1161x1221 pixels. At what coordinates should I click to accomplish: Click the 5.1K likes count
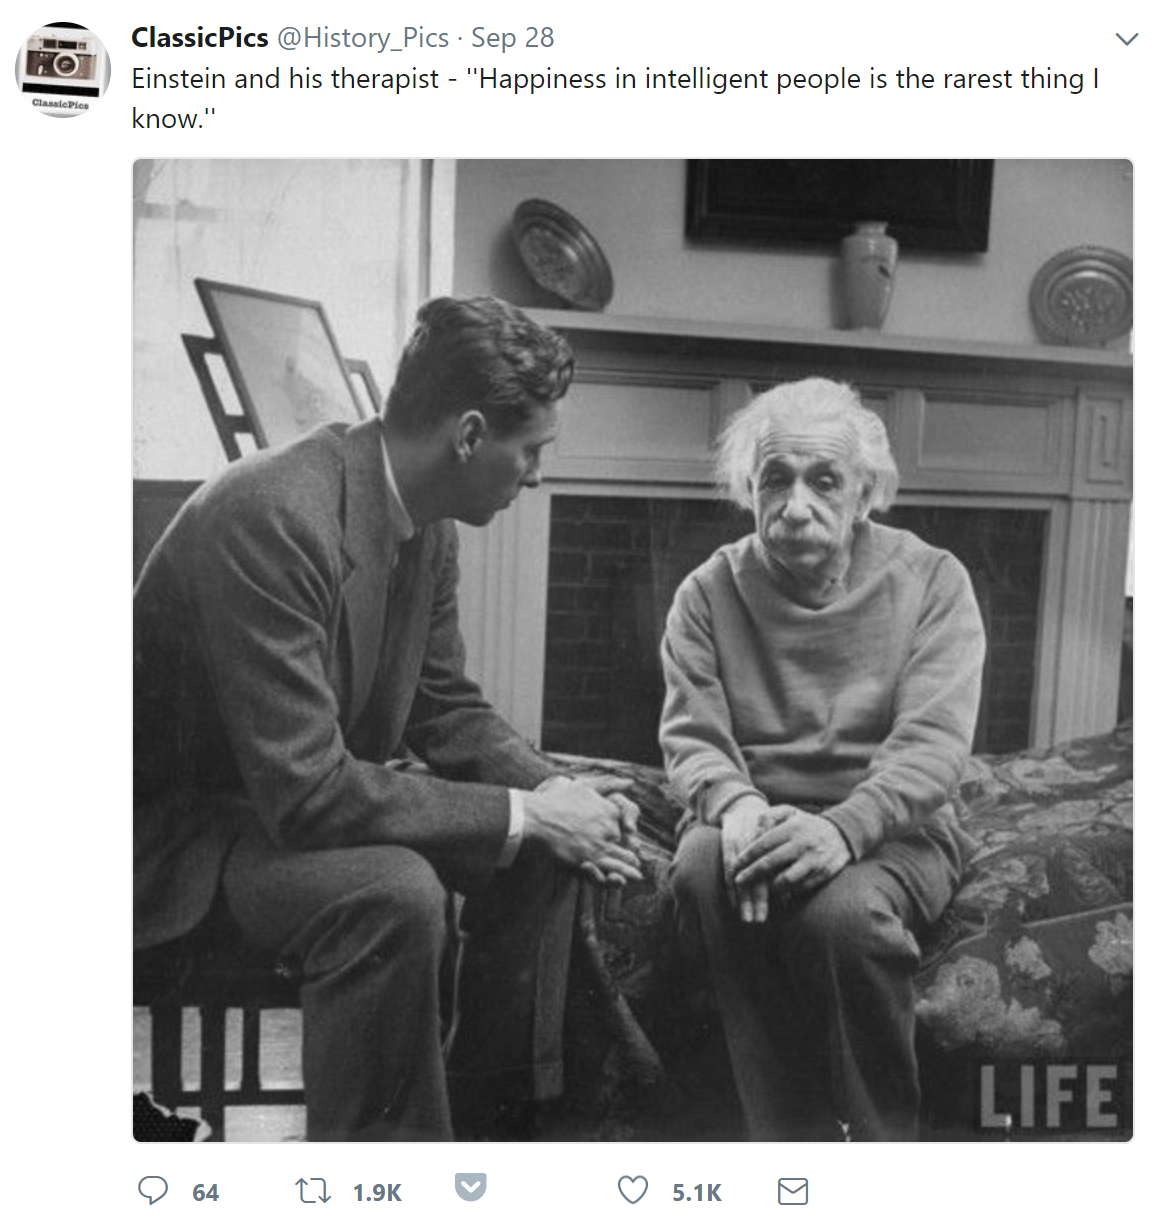tap(696, 1192)
